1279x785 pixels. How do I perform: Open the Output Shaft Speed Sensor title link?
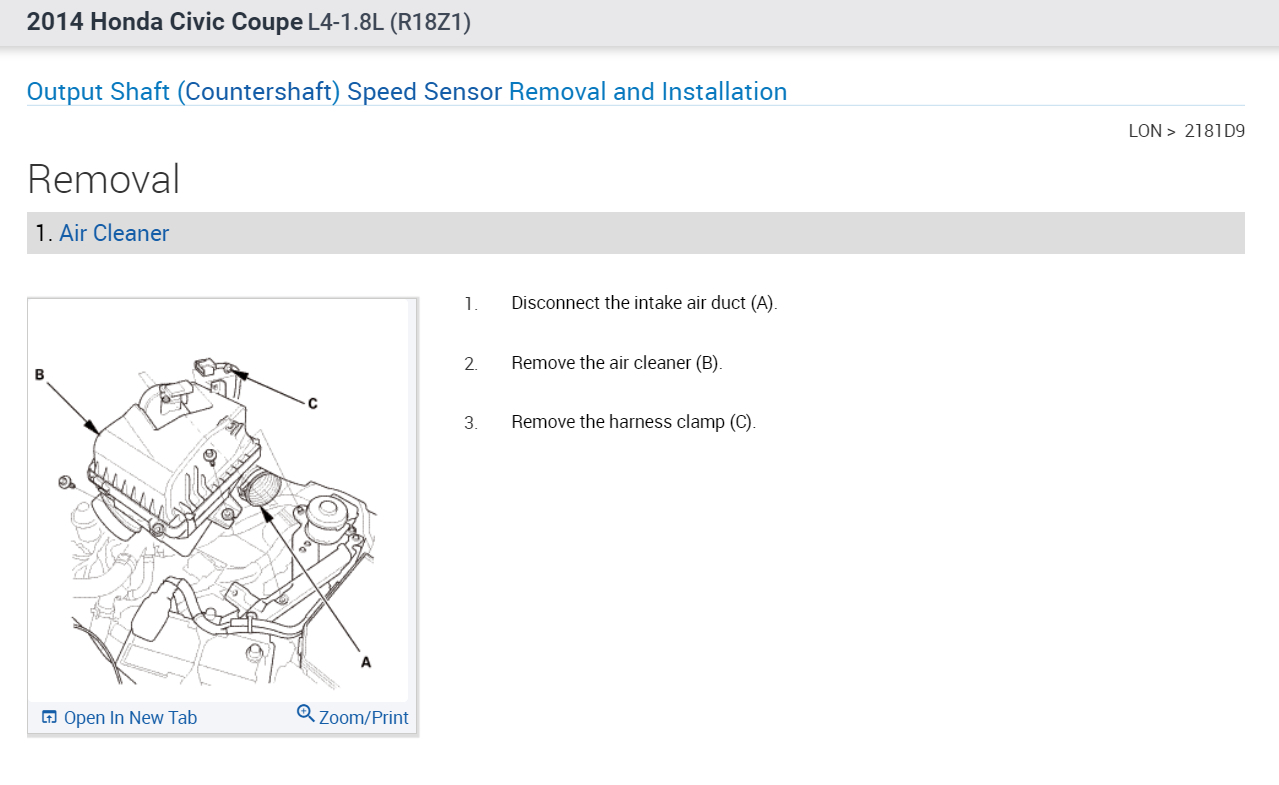point(406,92)
